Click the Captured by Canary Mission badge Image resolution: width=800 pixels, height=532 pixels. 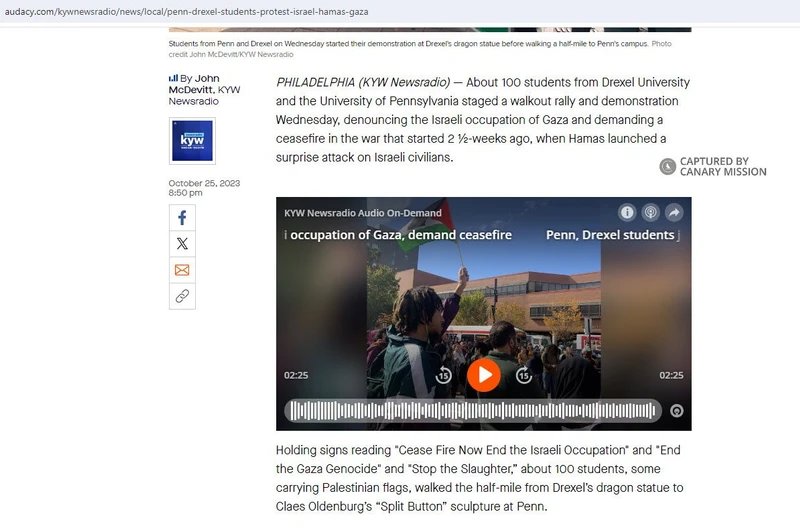click(x=713, y=166)
